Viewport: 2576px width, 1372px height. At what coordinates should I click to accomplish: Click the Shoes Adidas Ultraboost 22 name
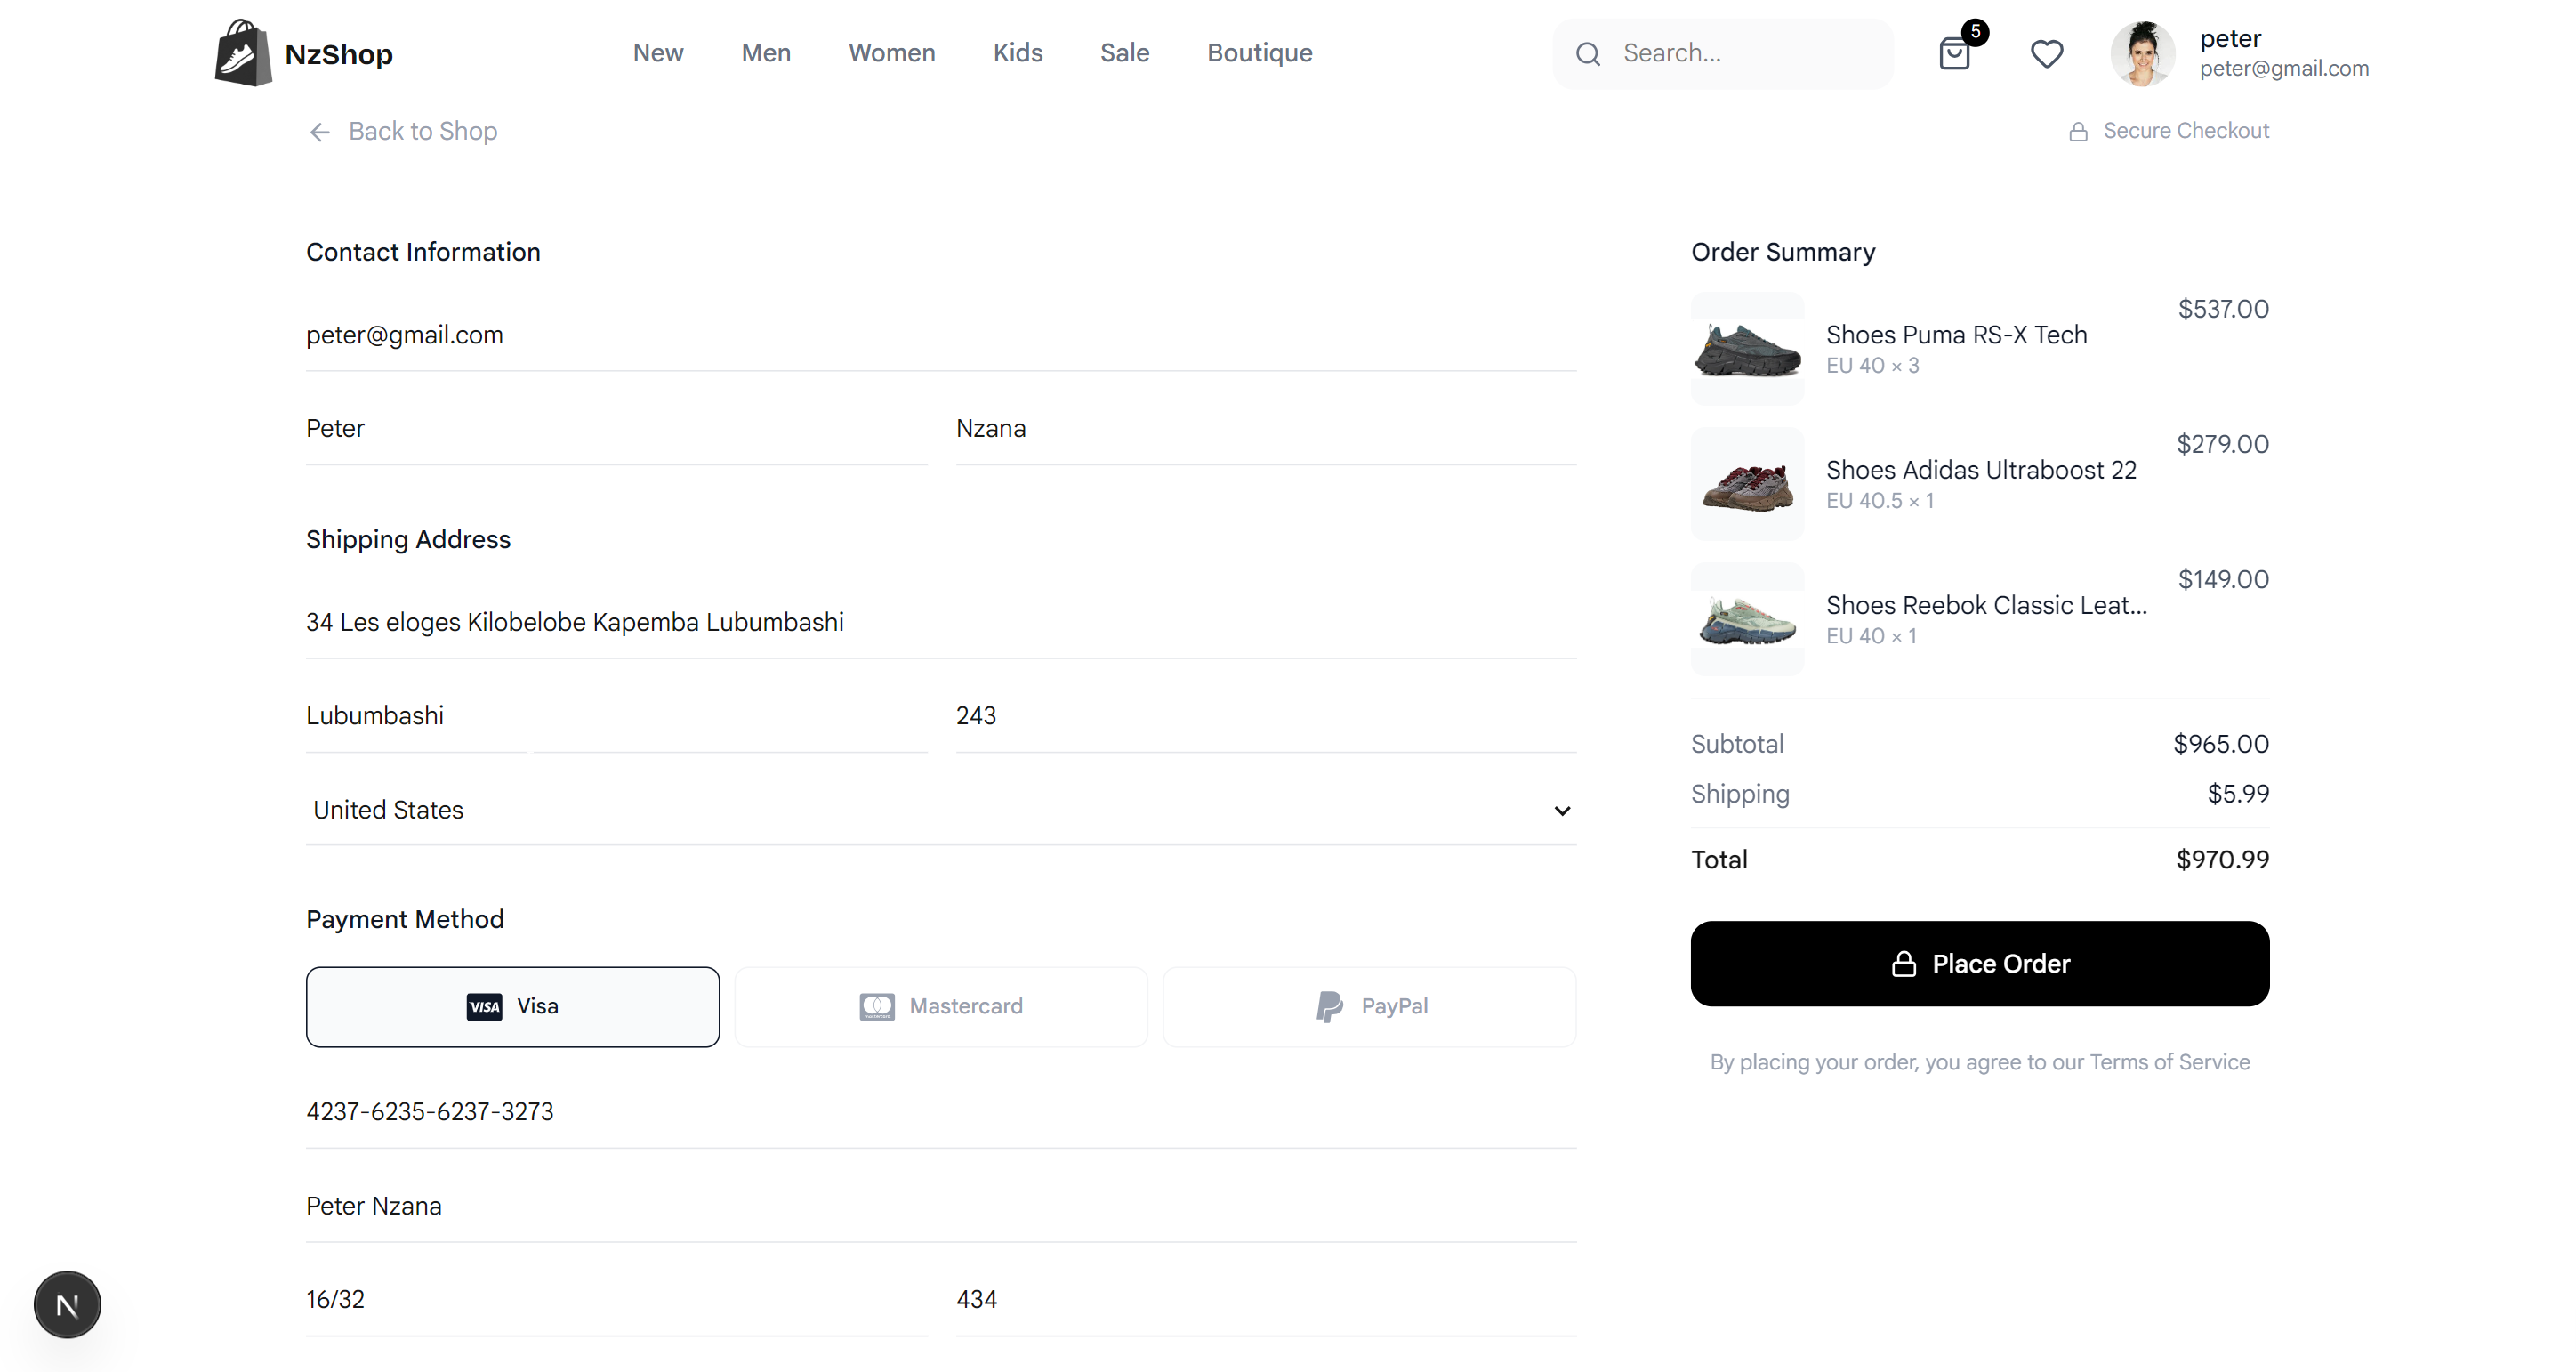(1980, 470)
